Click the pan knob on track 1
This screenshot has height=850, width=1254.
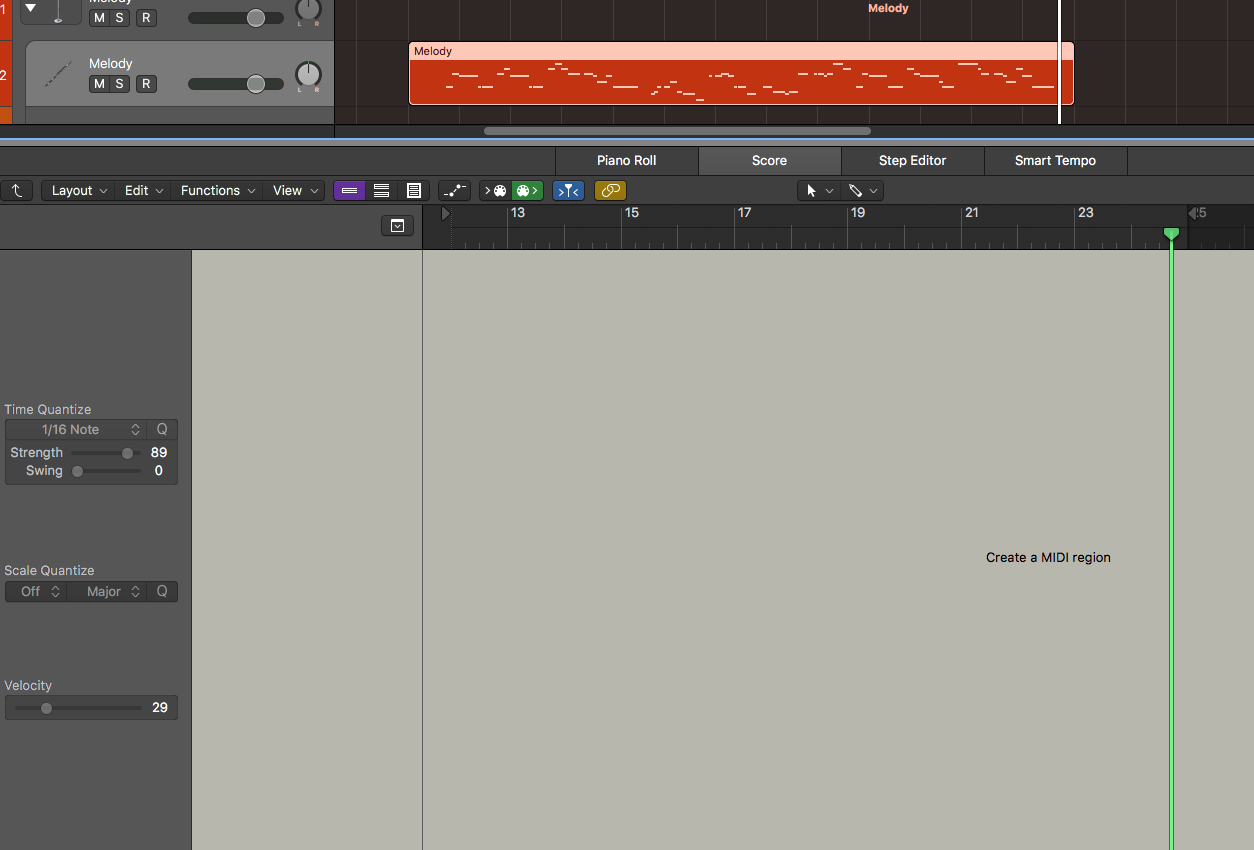point(308,10)
